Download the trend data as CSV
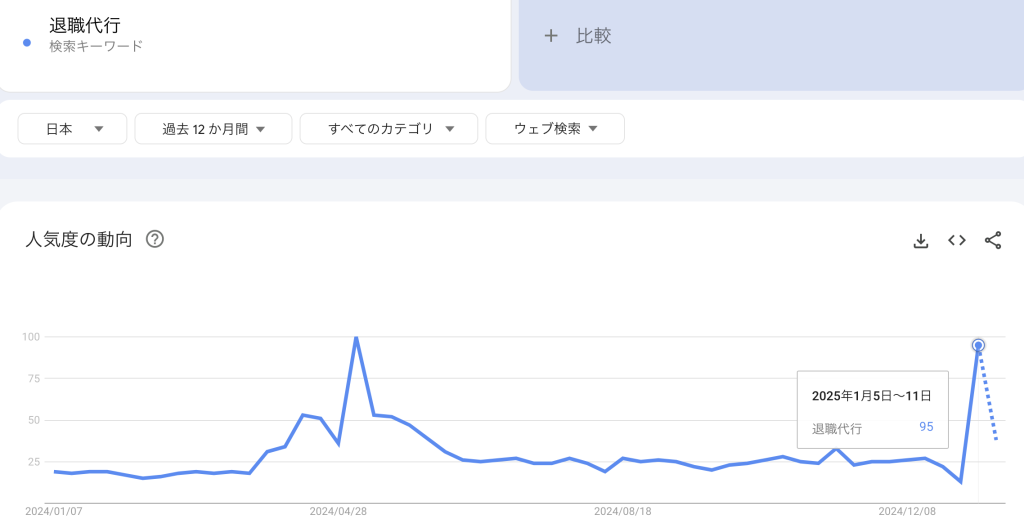Image resolution: width=1024 pixels, height=528 pixels. click(921, 240)
